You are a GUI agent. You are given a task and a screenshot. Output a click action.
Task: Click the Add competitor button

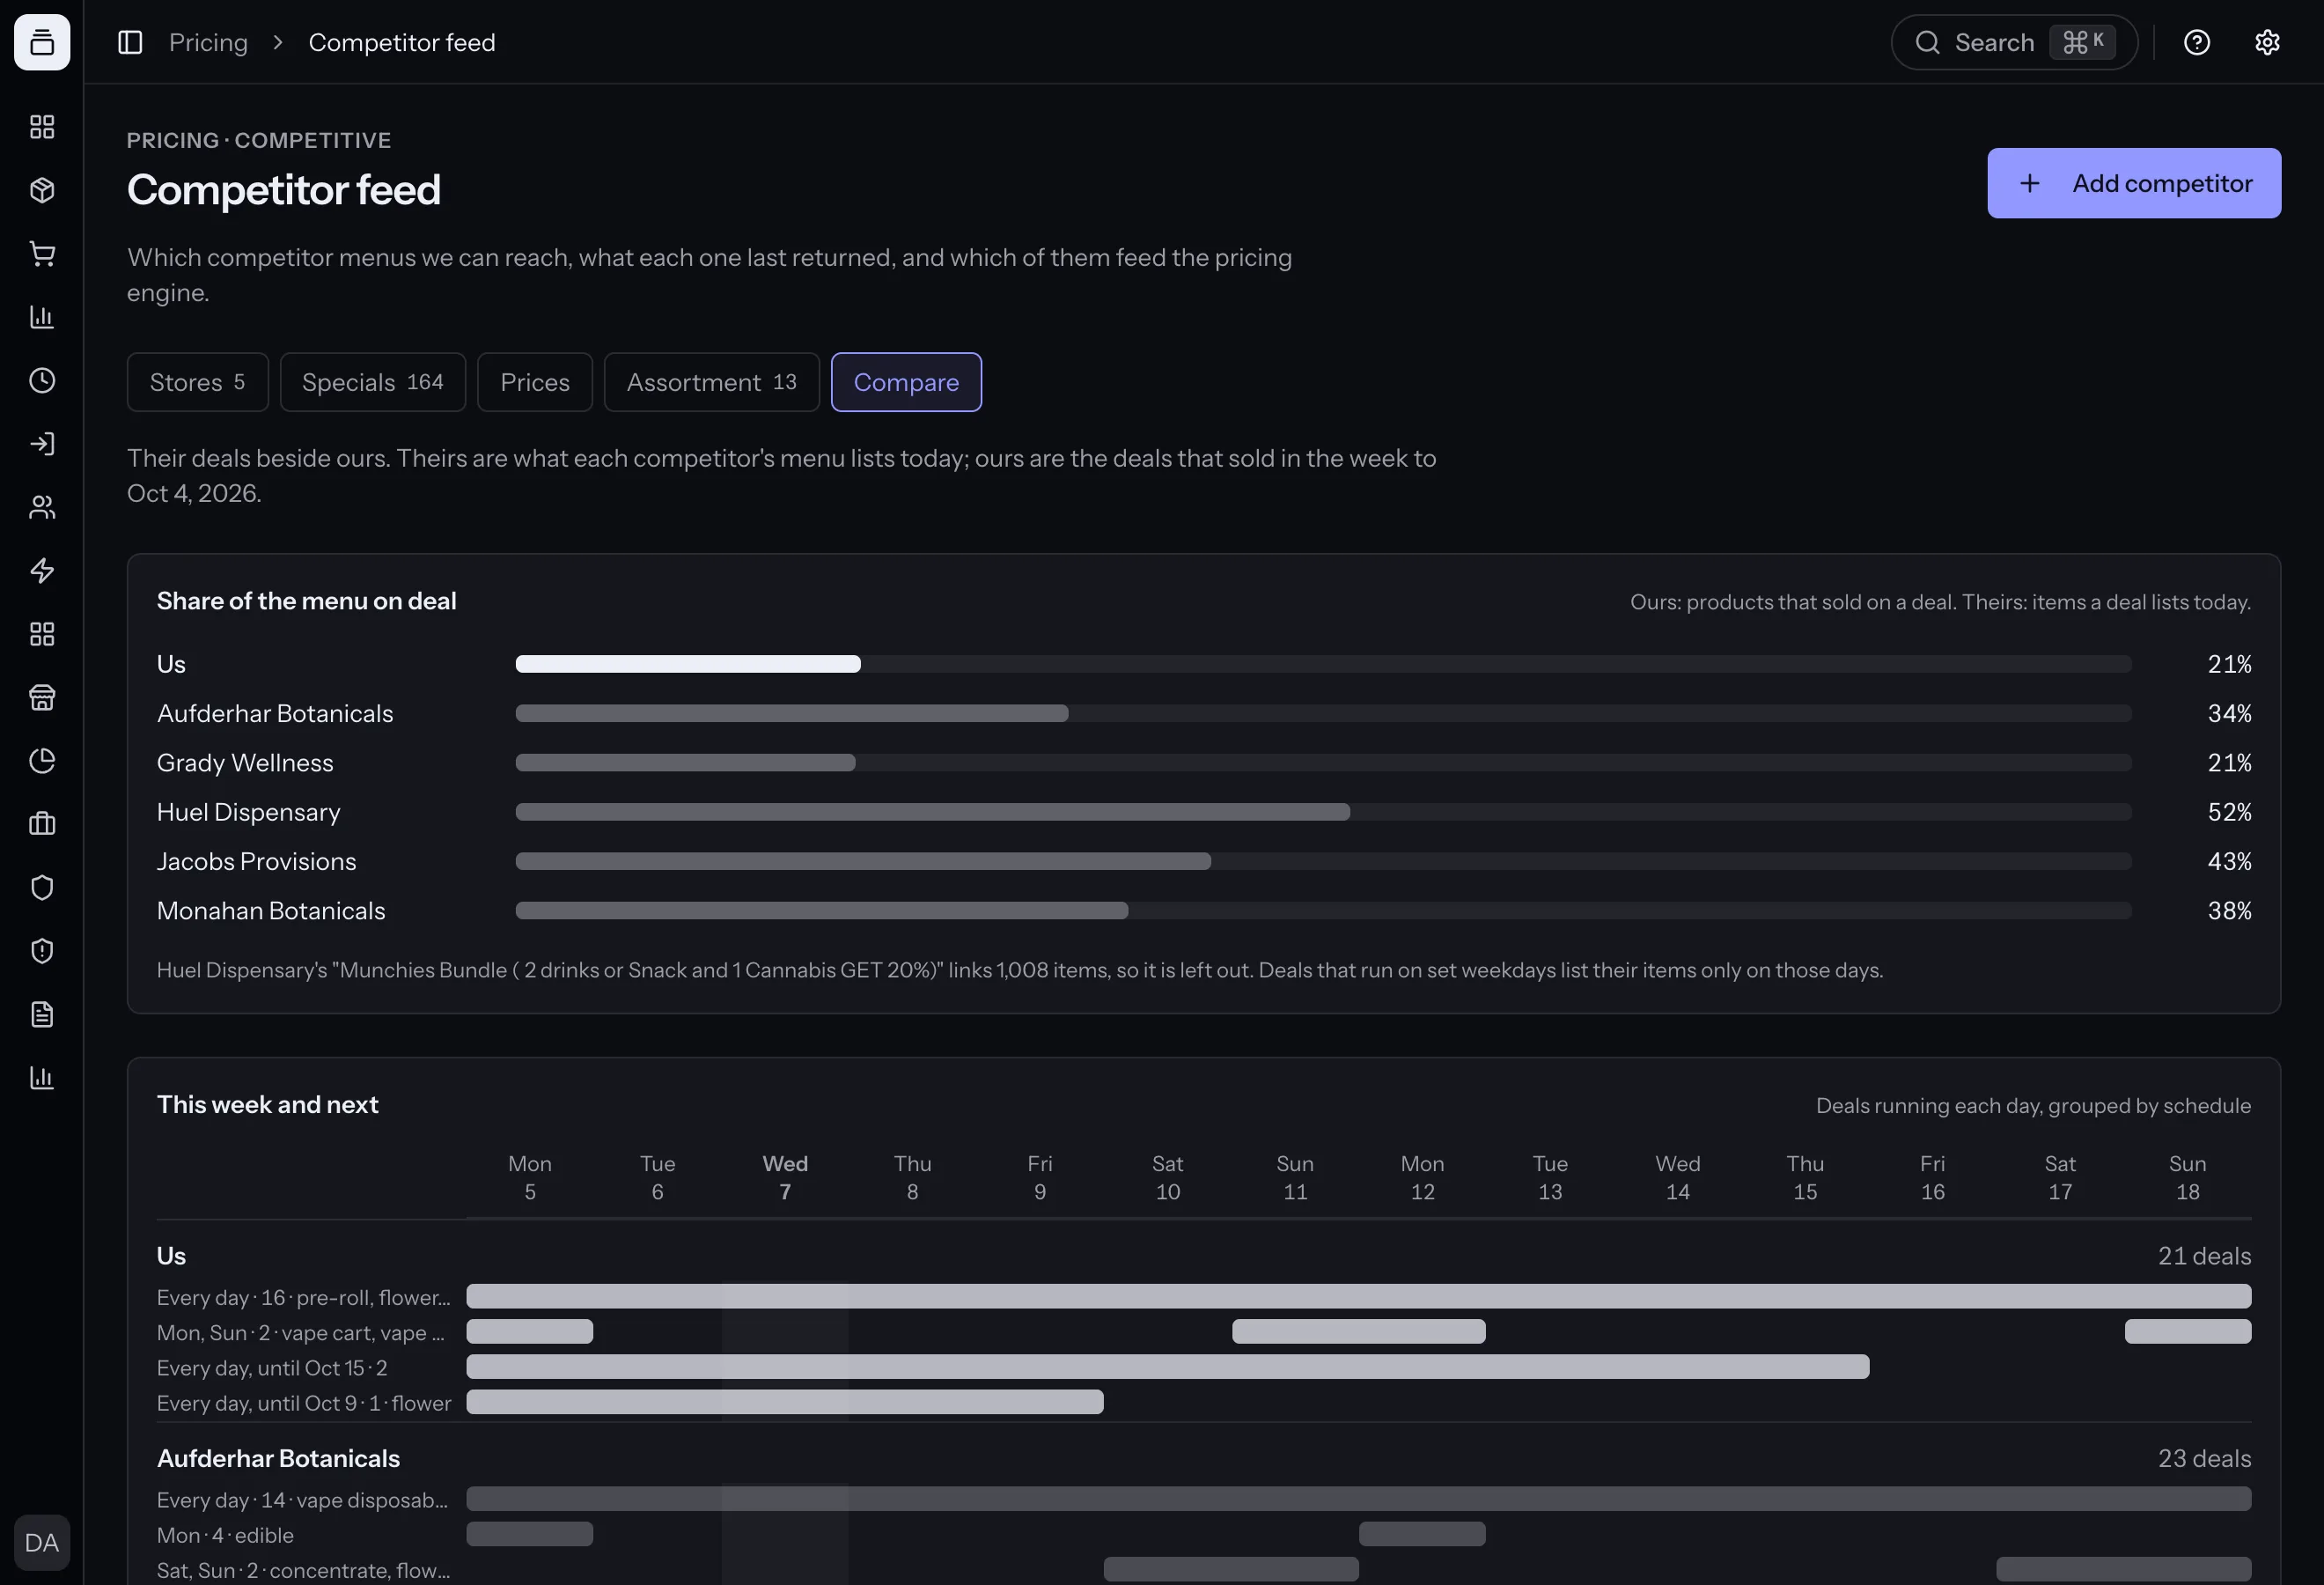(2134, 183)
